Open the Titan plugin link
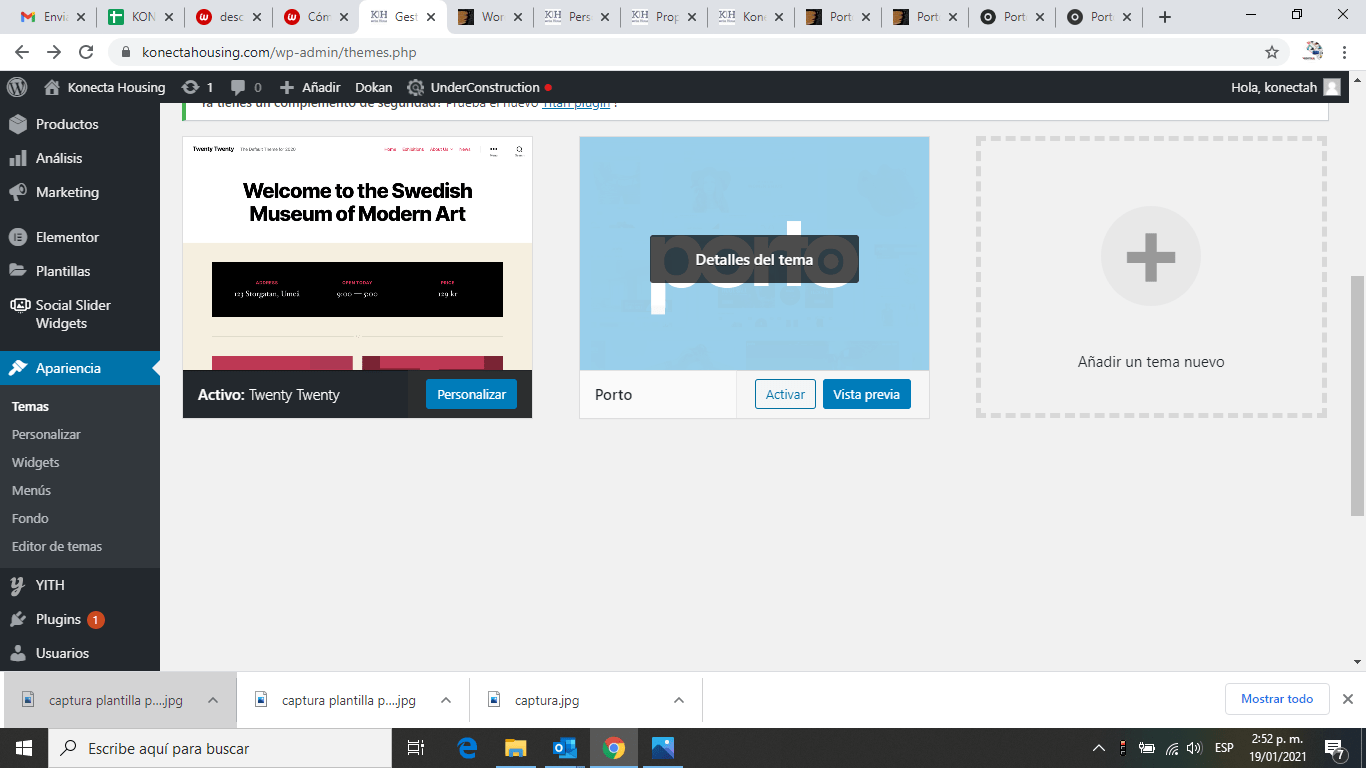 tap(576, 103)
